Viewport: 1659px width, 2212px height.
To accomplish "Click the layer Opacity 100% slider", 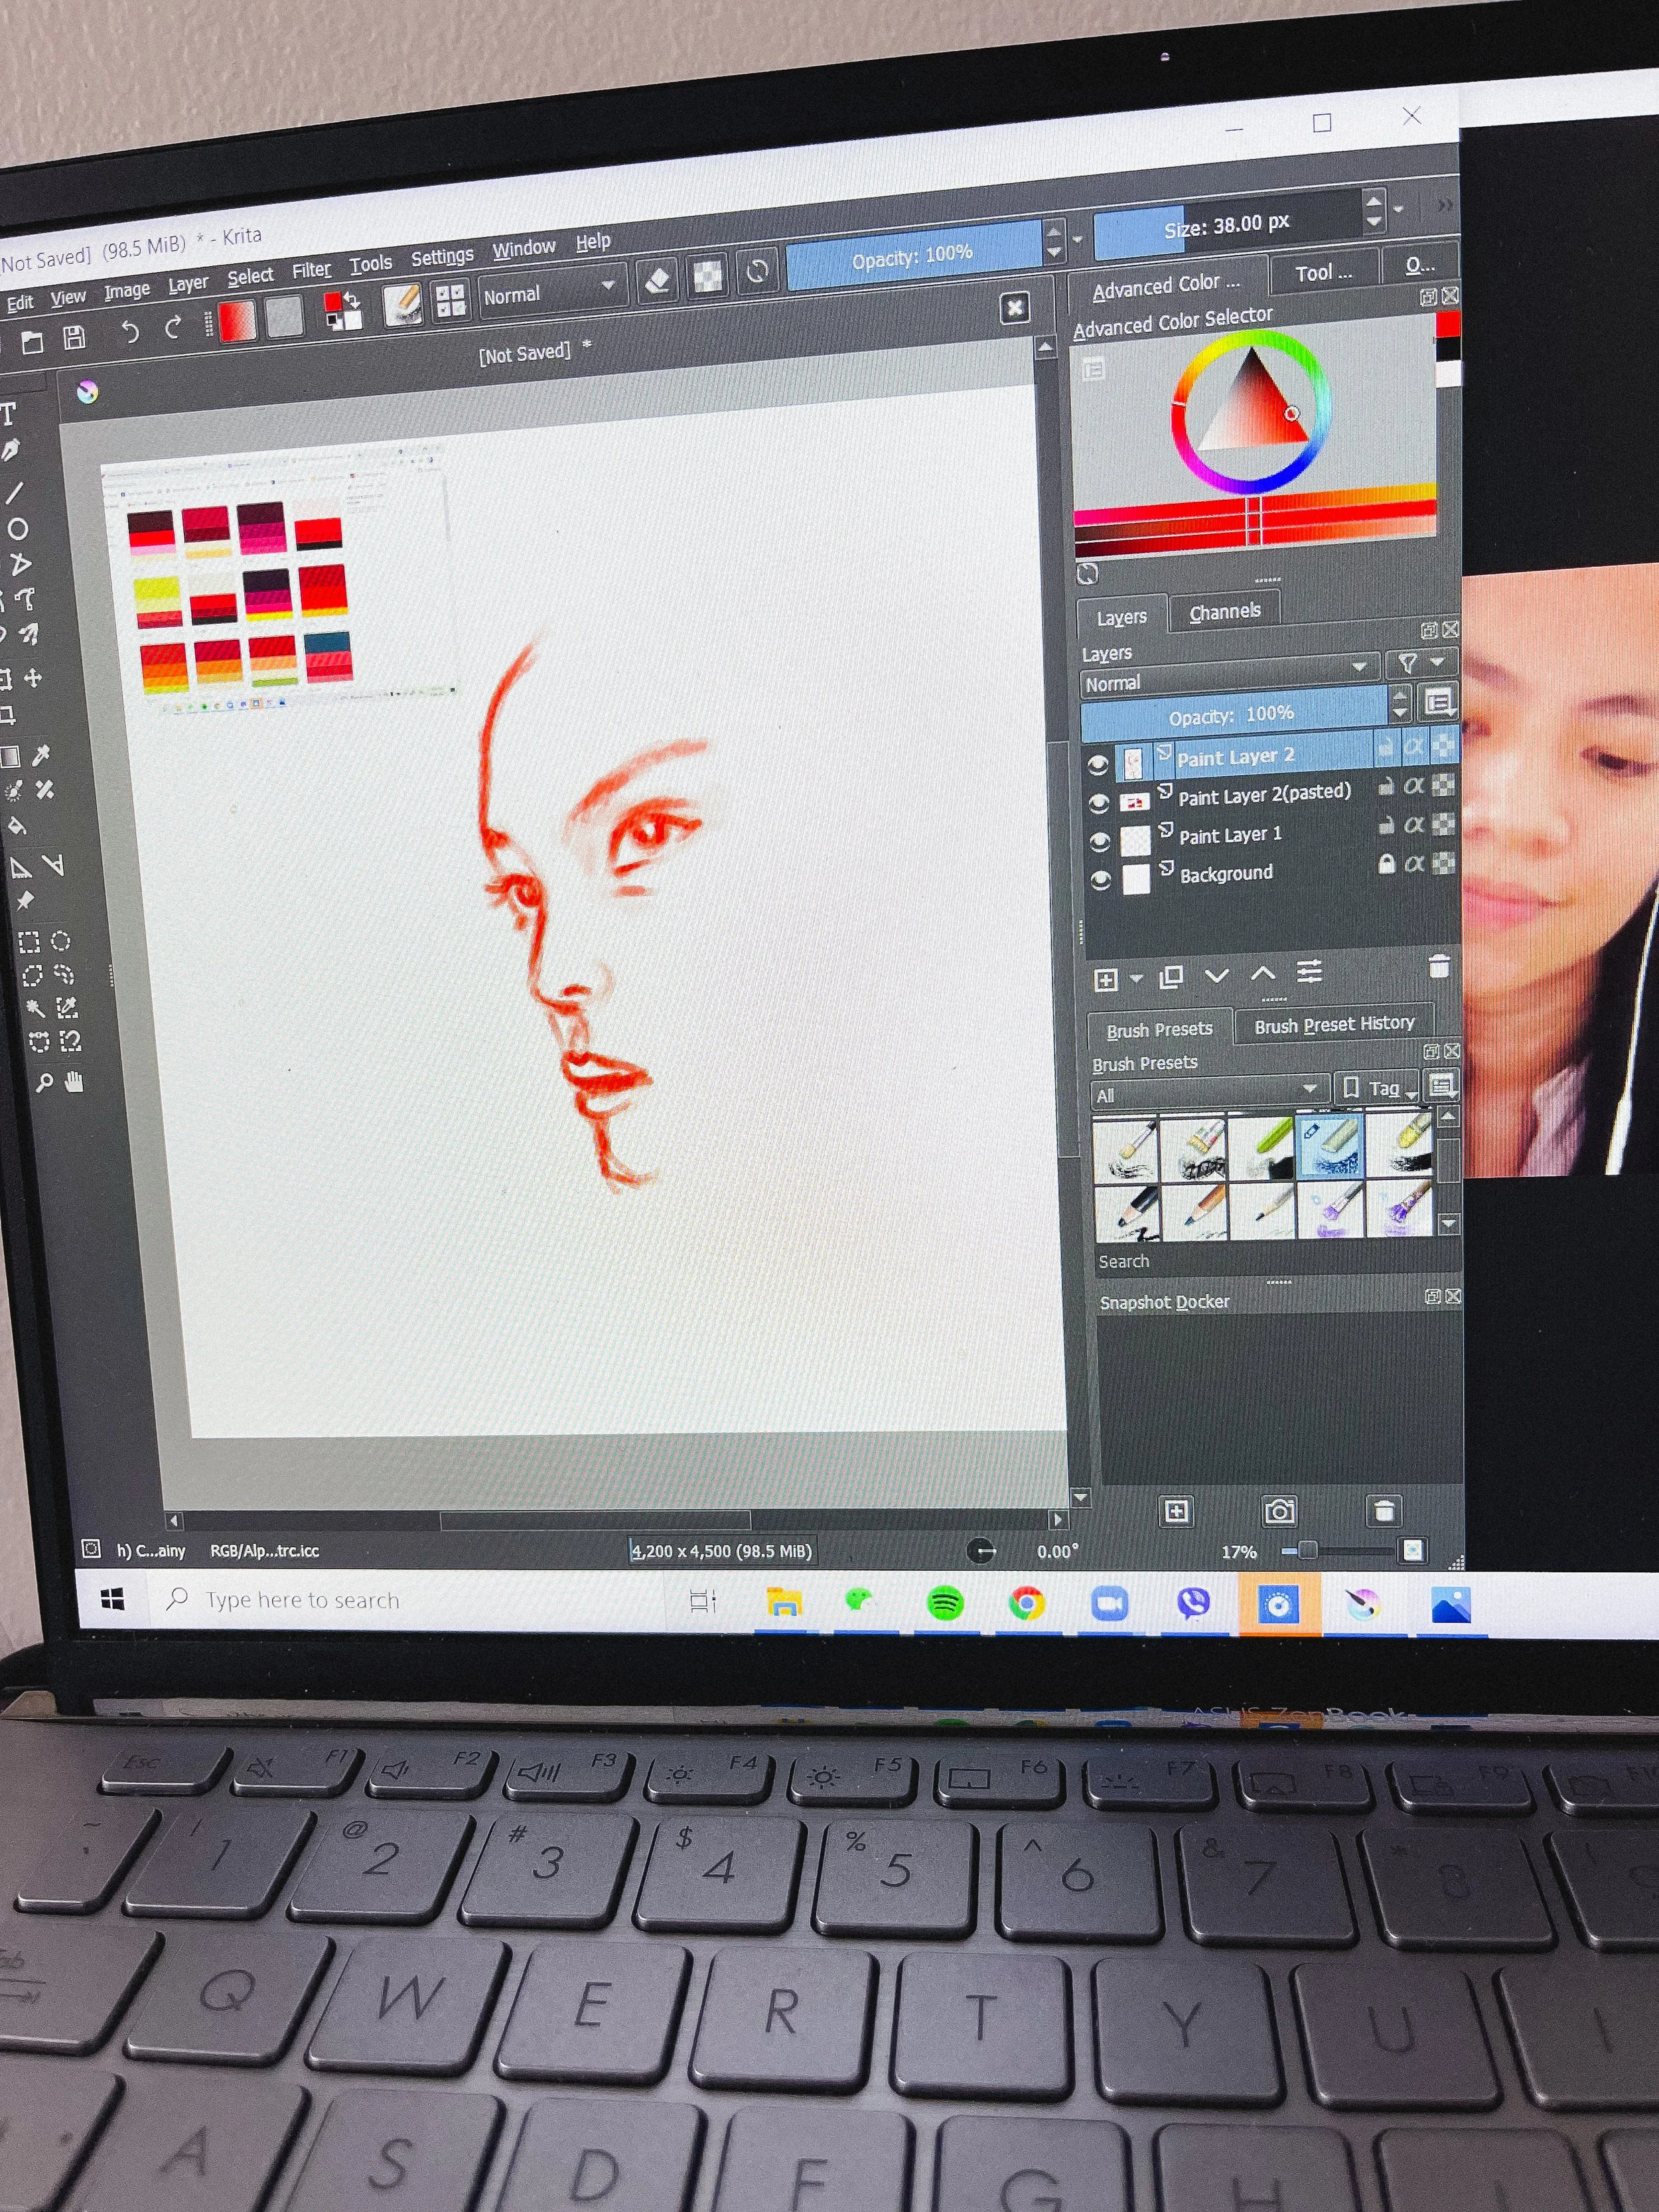I will click(x=1231, y=714).
